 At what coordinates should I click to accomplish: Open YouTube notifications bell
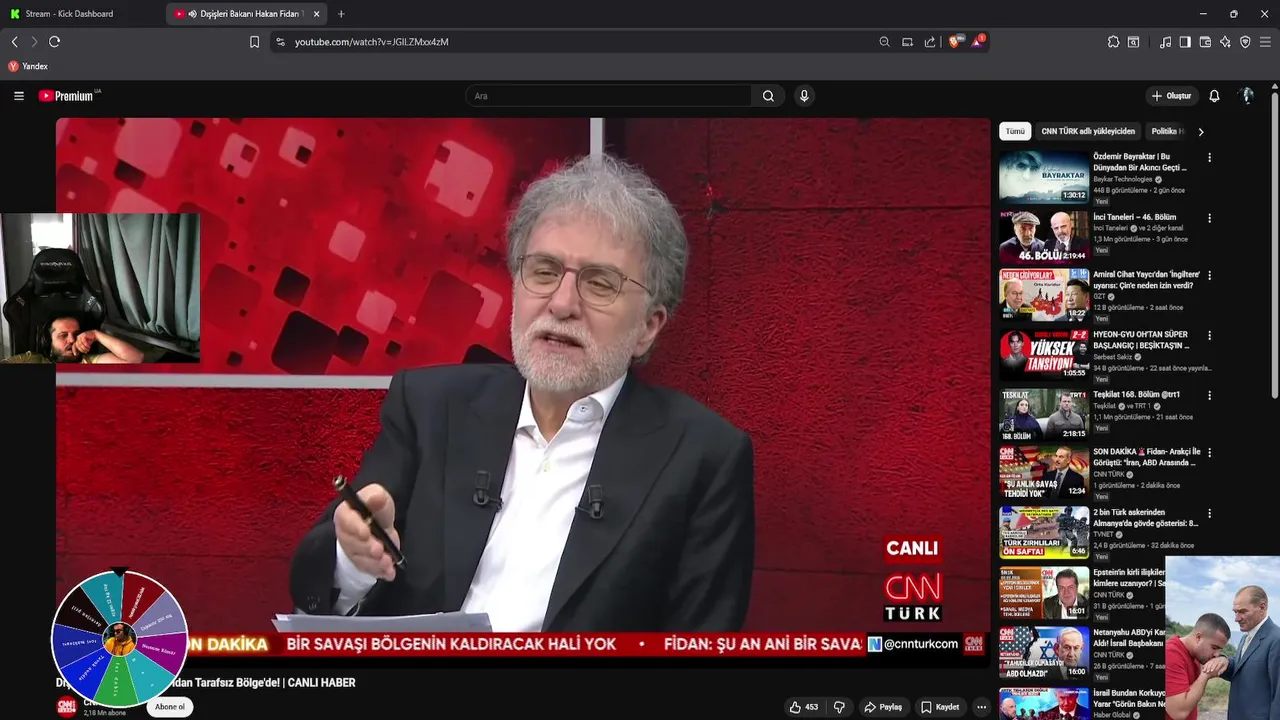(x=1214, y=96)
